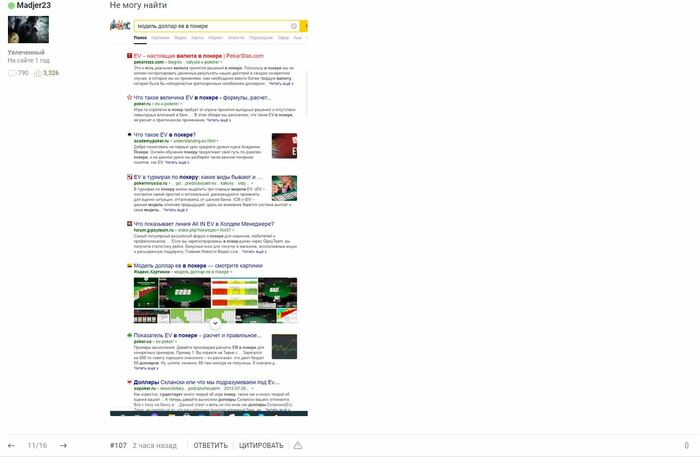Go to previous page with left arrow
The height and width of the screenshot is (457, 700).
coord(12,445)
